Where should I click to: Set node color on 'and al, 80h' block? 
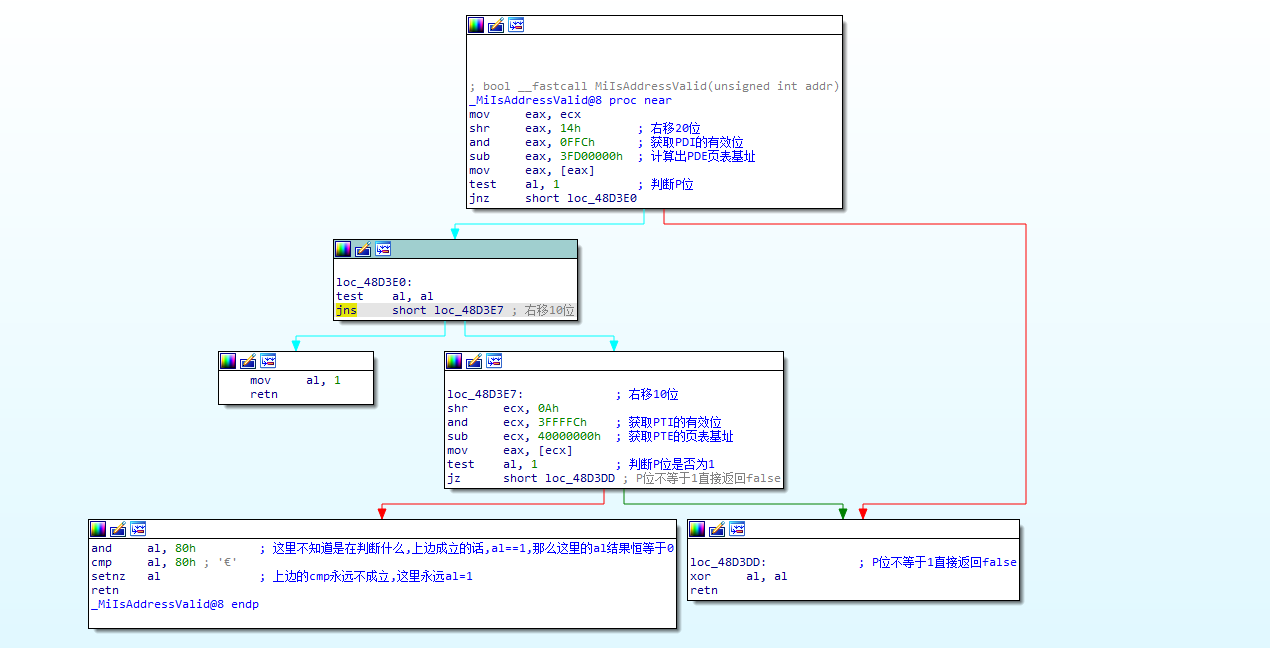pyautogui.click(x=98, y=529)
